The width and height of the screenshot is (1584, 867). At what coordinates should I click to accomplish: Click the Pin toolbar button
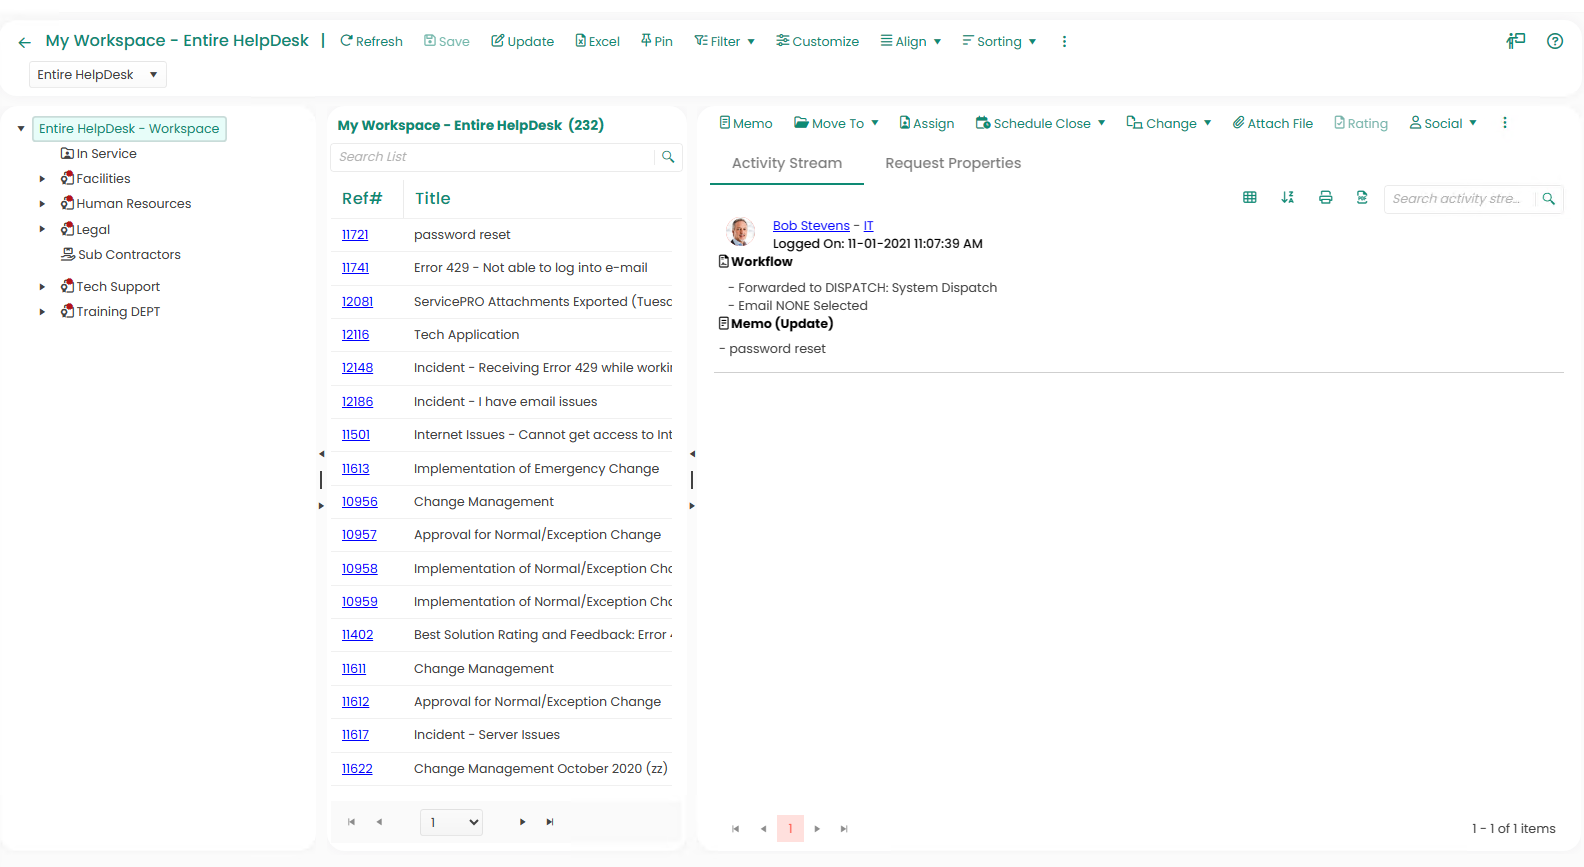[x=656, y=41]
